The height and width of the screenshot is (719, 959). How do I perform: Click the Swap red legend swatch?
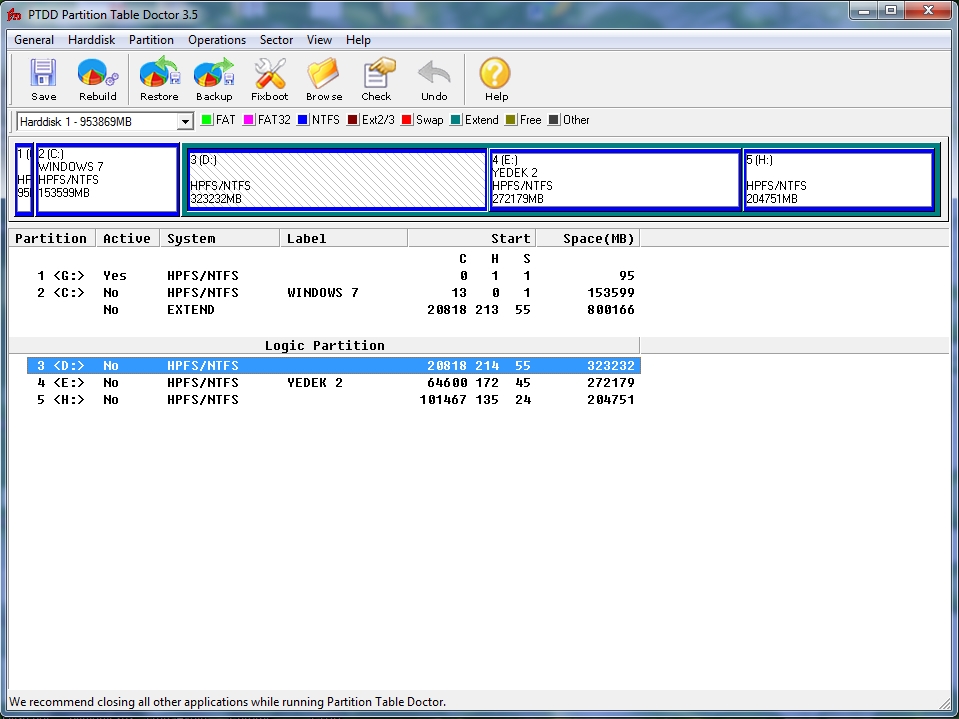tap(407, 120)
